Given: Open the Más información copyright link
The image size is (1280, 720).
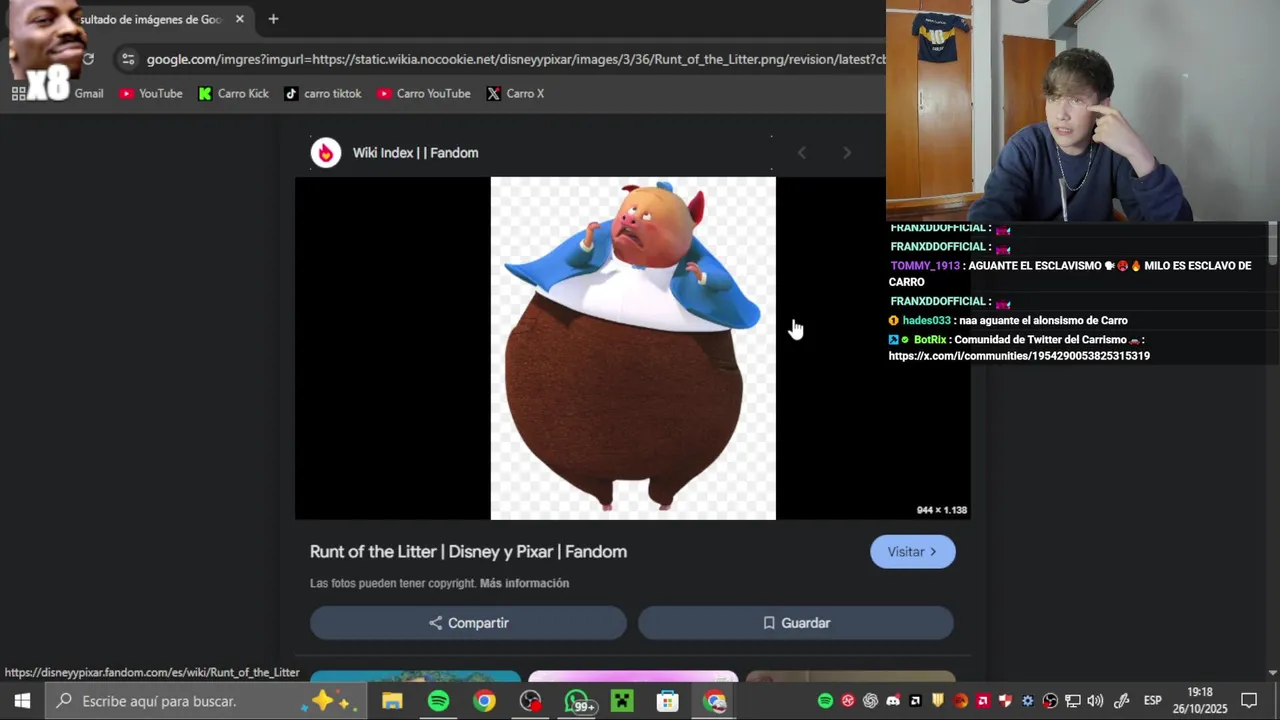Looking at the screenshot, I should coord(524,583).
